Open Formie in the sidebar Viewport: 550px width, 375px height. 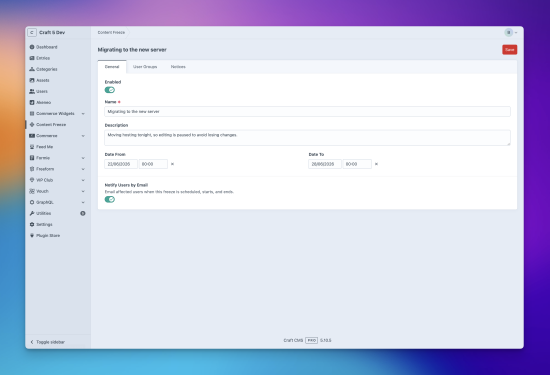click(x=40, y=158)
